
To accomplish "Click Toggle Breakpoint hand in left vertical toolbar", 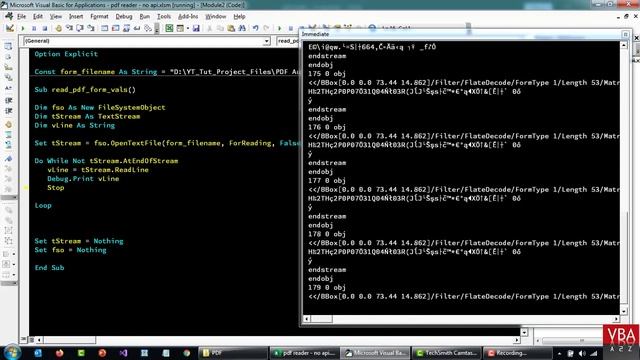I will pyautogui.click(x=8, y=124).
